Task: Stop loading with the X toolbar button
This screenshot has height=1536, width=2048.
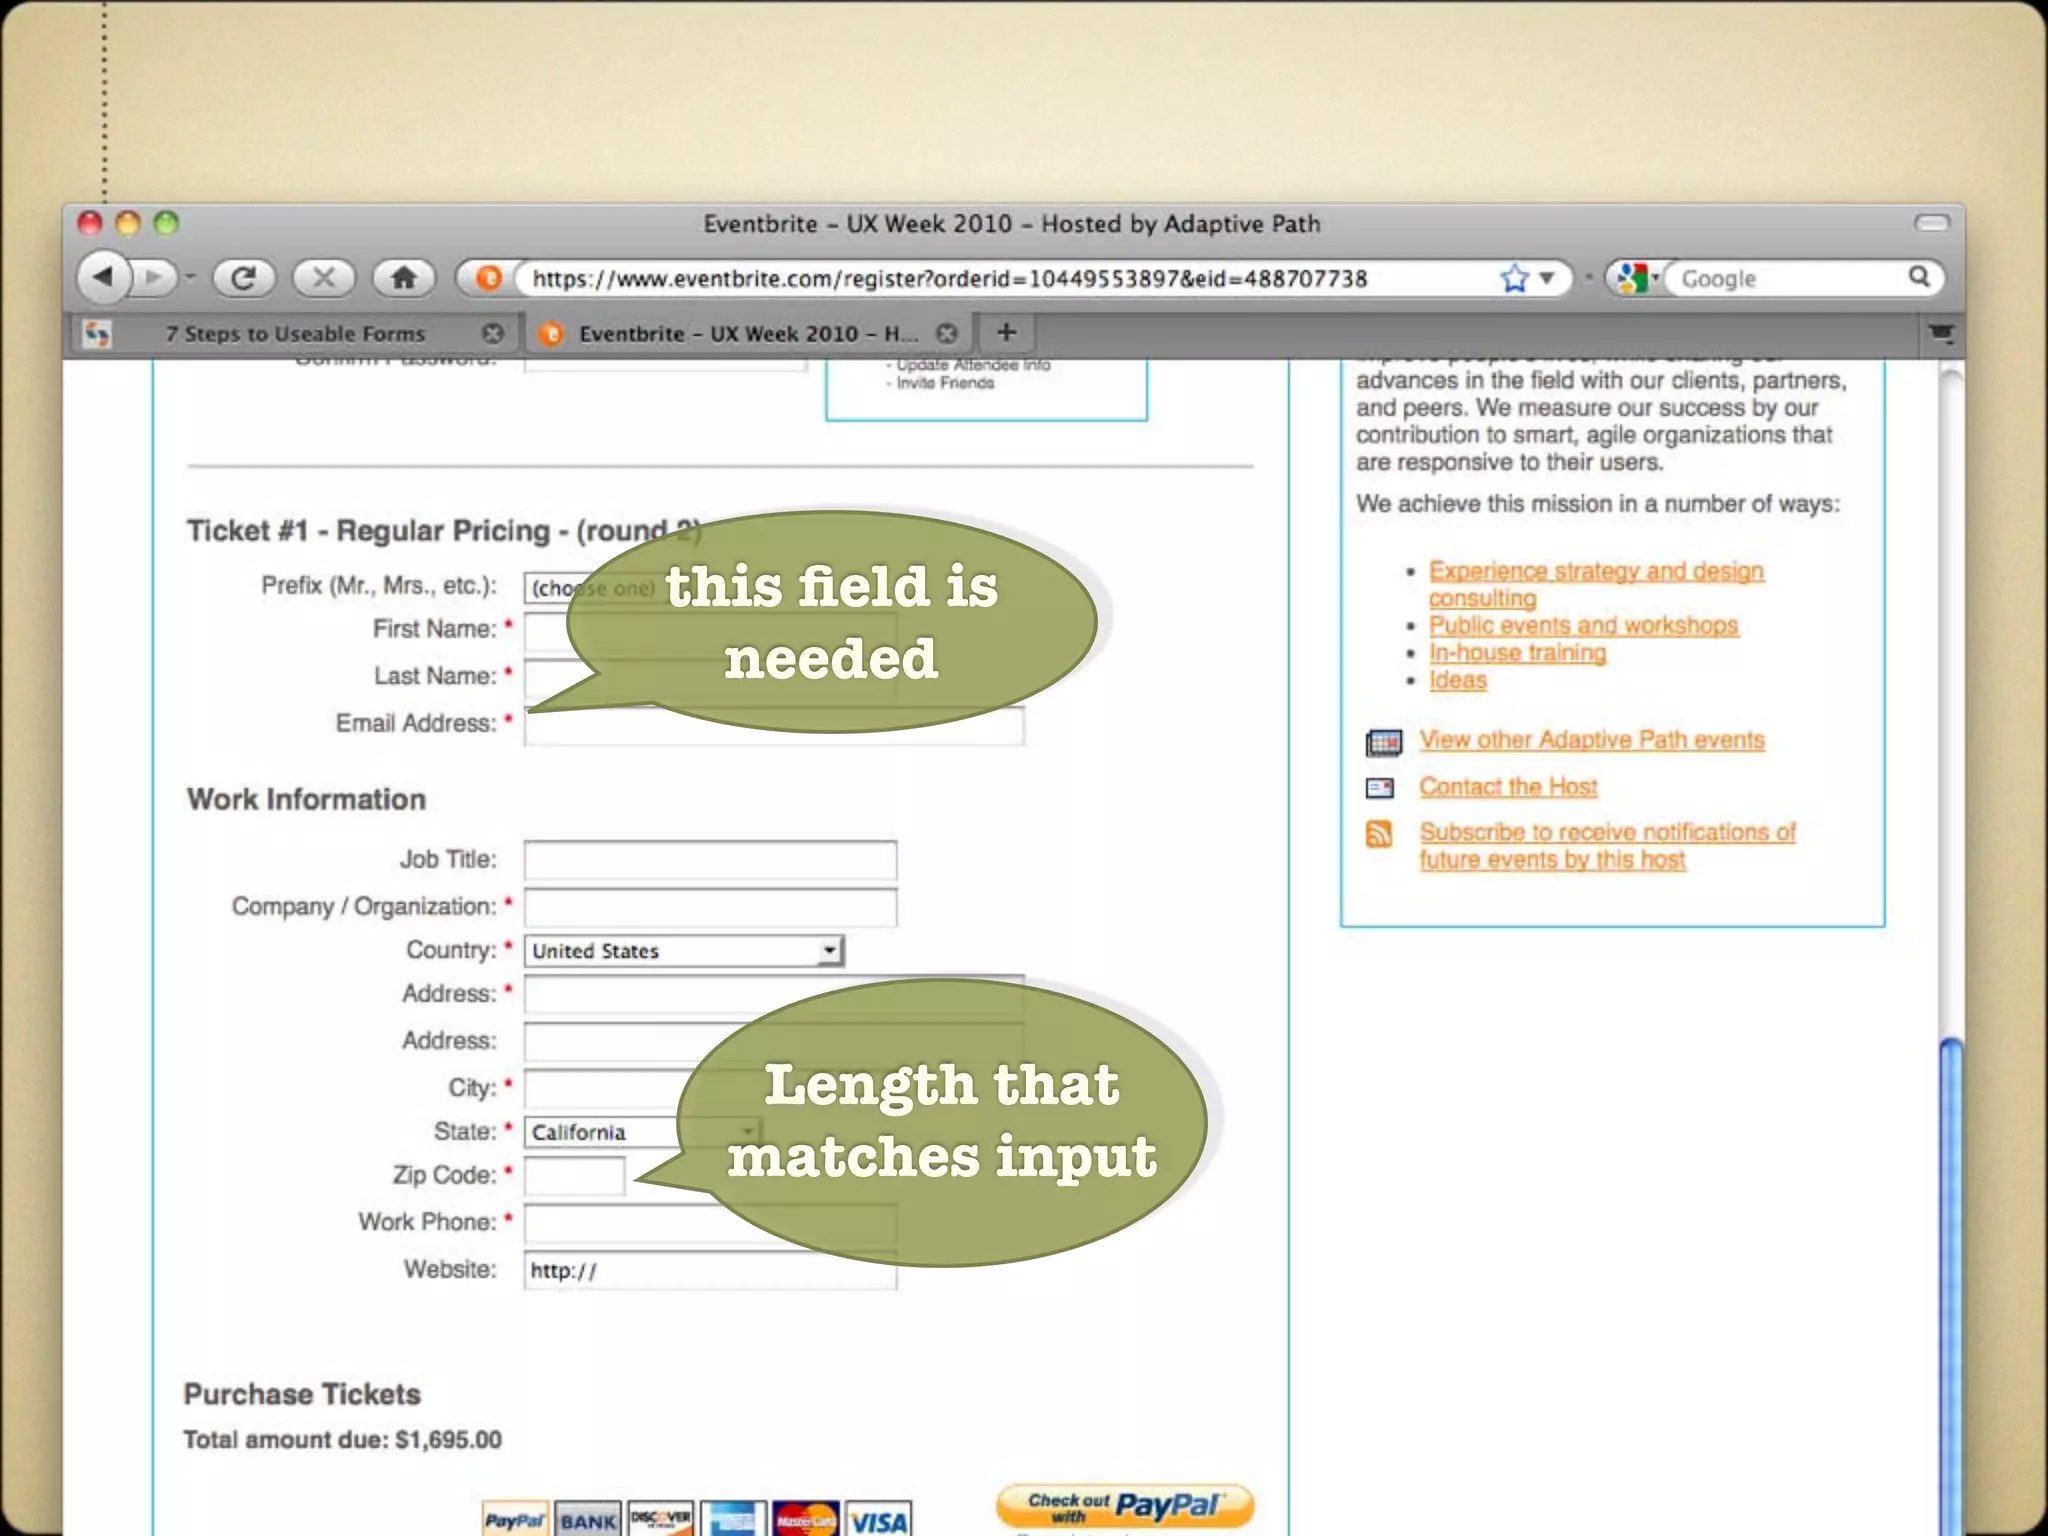Action: 324,277
